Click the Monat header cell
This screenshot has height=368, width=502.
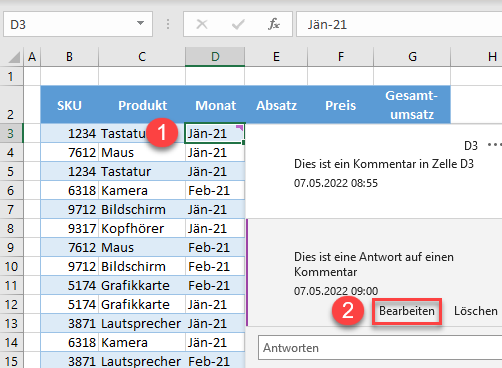pos(215,105)
